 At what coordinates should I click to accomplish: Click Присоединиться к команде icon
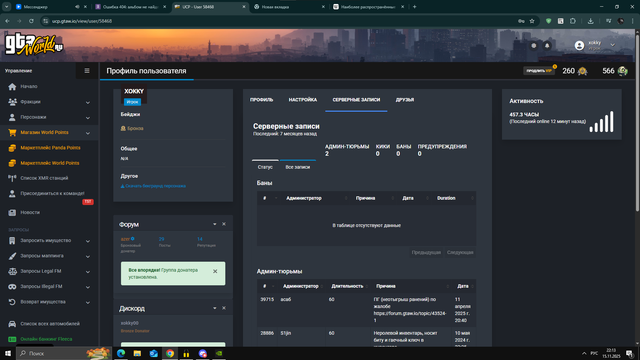click(12, 193)
